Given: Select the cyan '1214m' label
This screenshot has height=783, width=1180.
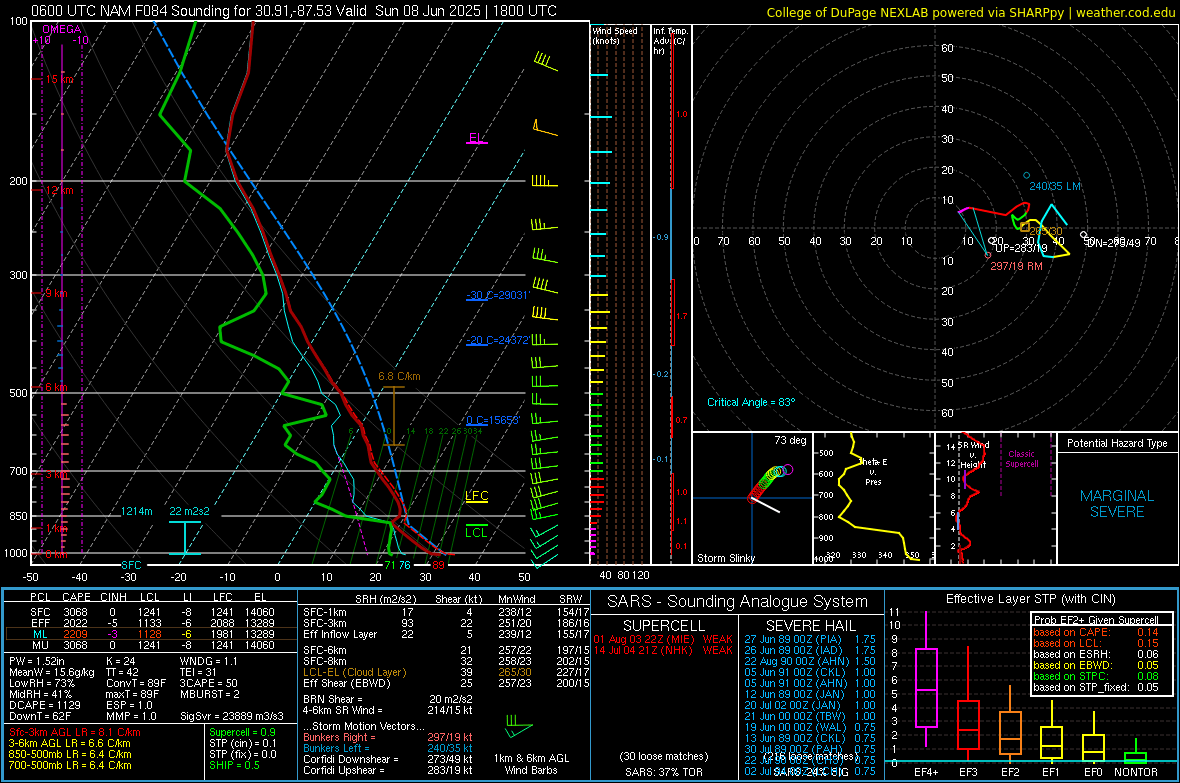Looking at the screenshot, I should pyautogui.click(x=136, y=511).
